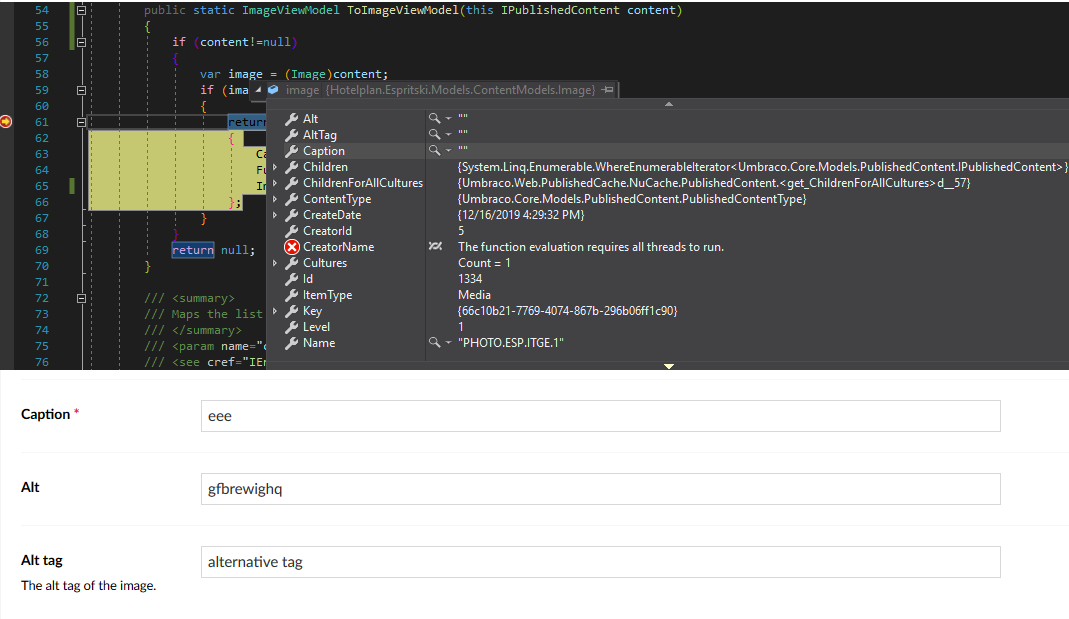Open text visualizer magnifier for Name
The image size is (1069, 619).
coord(433,343)
